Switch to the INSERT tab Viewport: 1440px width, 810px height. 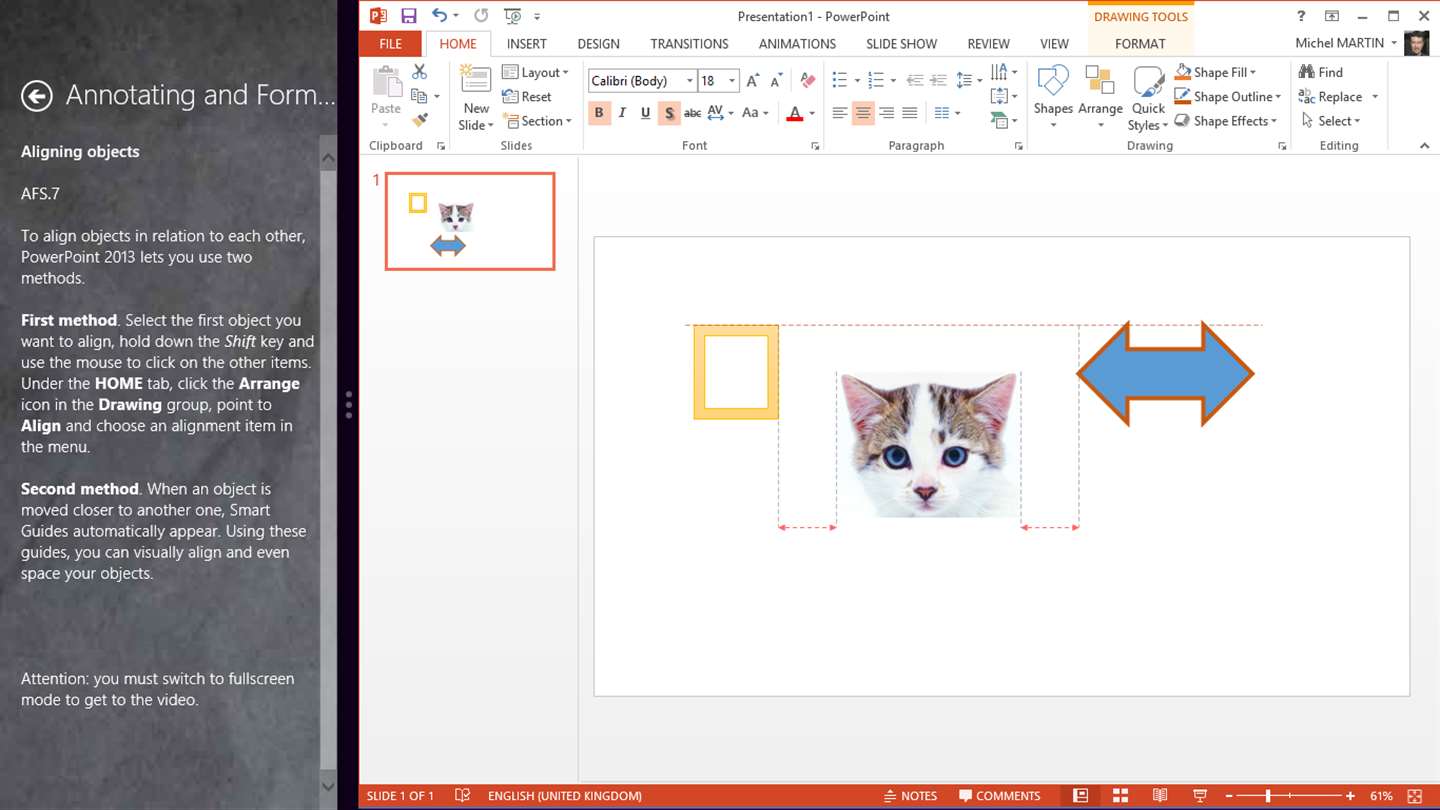(x=526, y=44)
